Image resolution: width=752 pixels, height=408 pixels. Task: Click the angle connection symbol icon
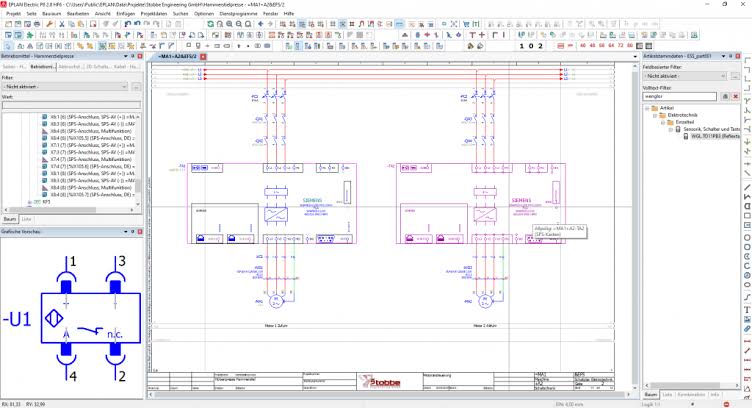pyautogui.click(x=495, y=35)
